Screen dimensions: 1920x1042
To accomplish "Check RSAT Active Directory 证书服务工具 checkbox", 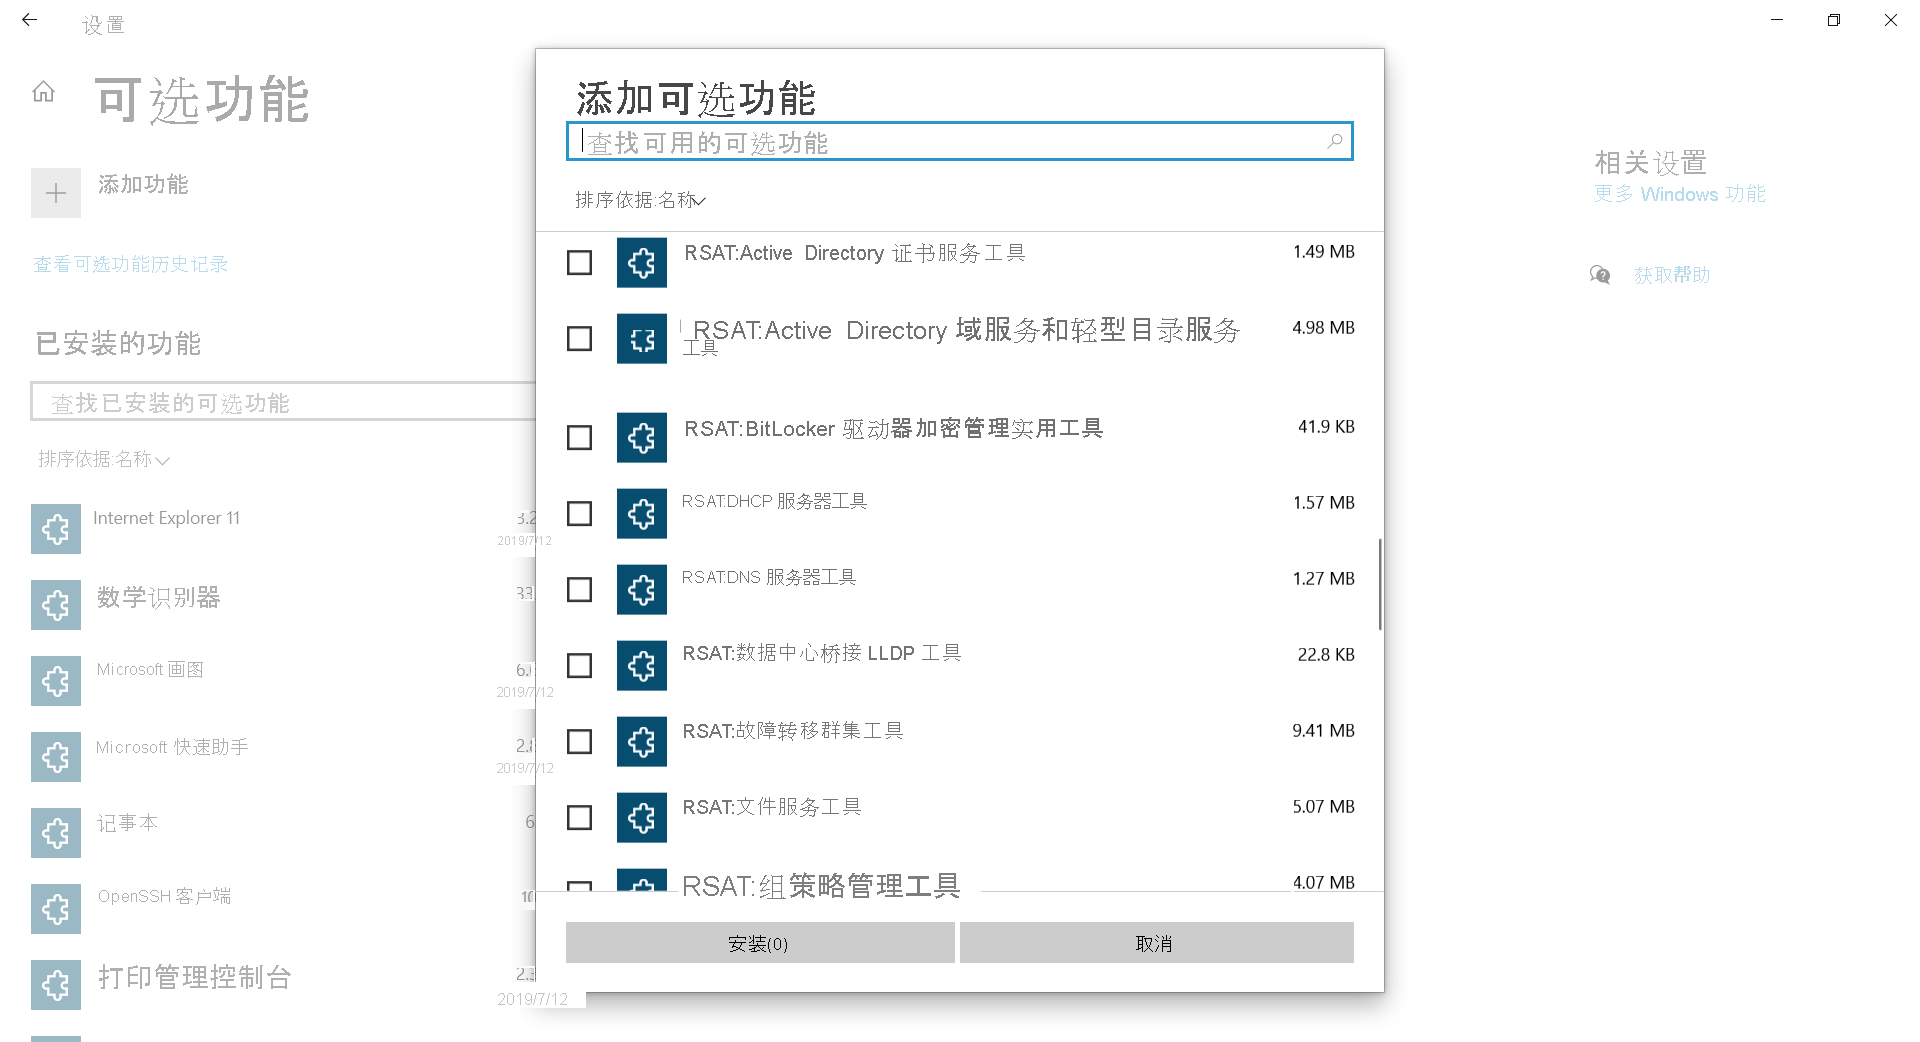I will click(x=579, y=263).
